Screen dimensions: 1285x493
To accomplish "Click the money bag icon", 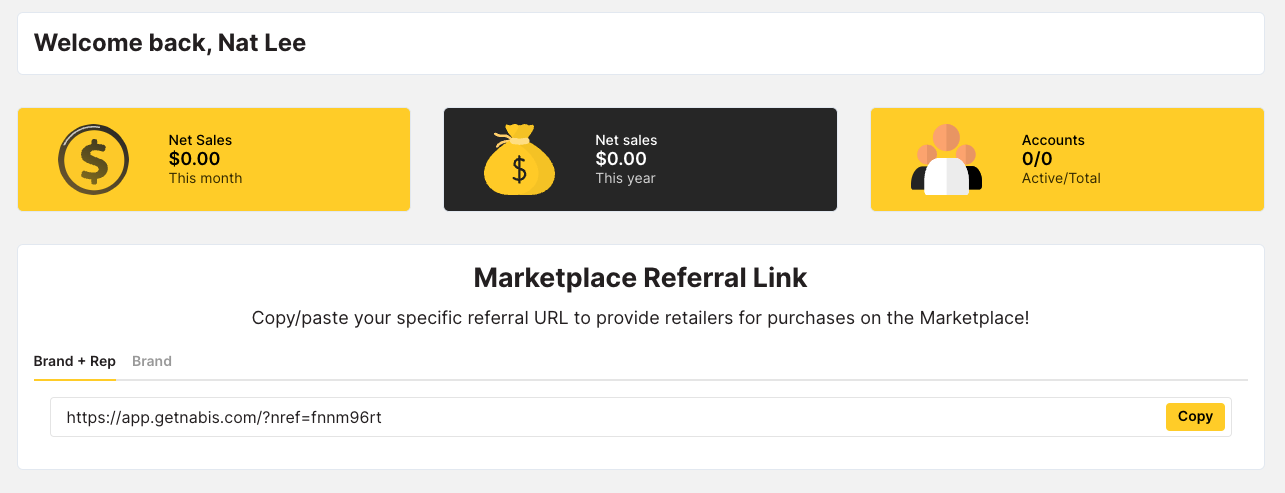I will (x=519, y=160).
